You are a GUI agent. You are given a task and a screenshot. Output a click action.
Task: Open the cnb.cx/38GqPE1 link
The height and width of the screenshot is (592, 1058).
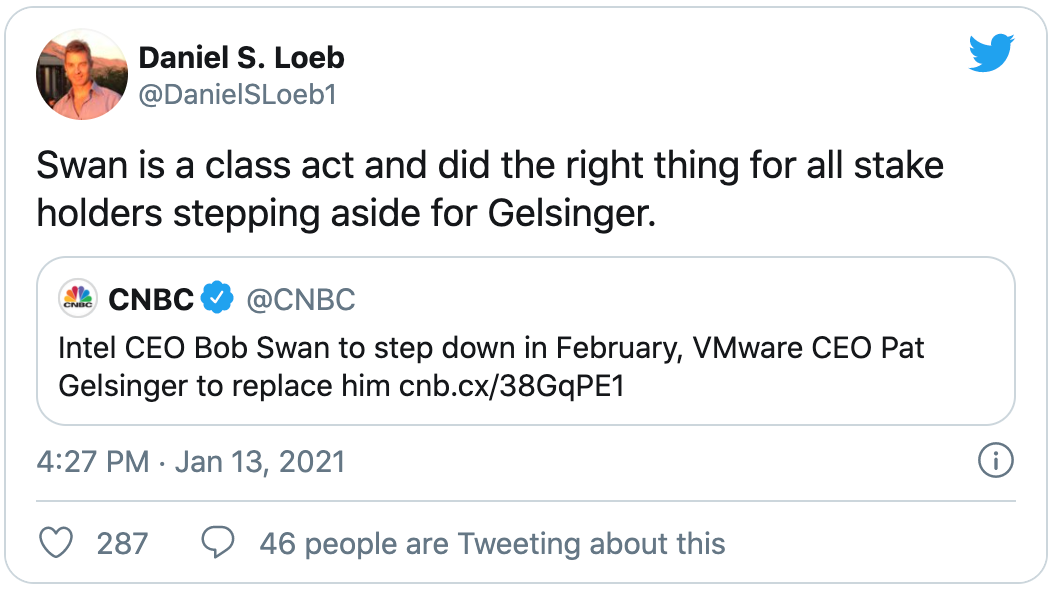pos(511,386)
